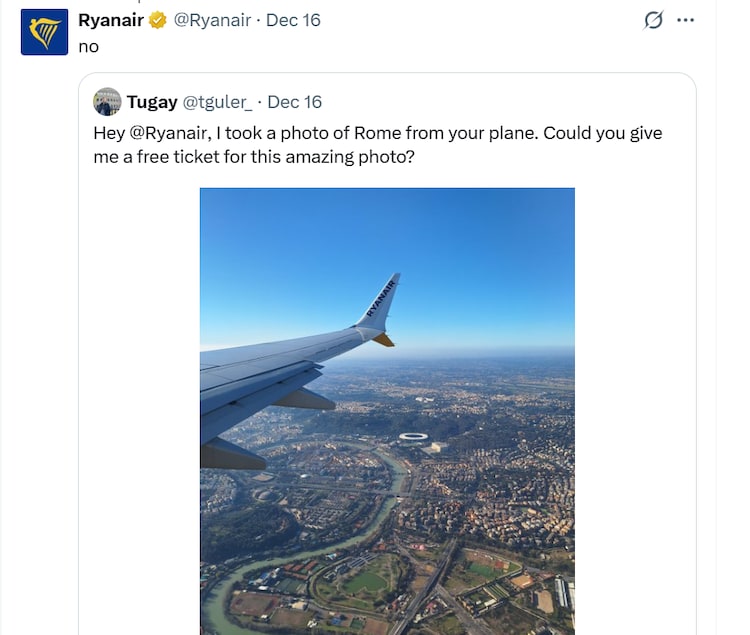
Task: Click the @Ryanair handle in the tweet header
Action: point(213,20)
